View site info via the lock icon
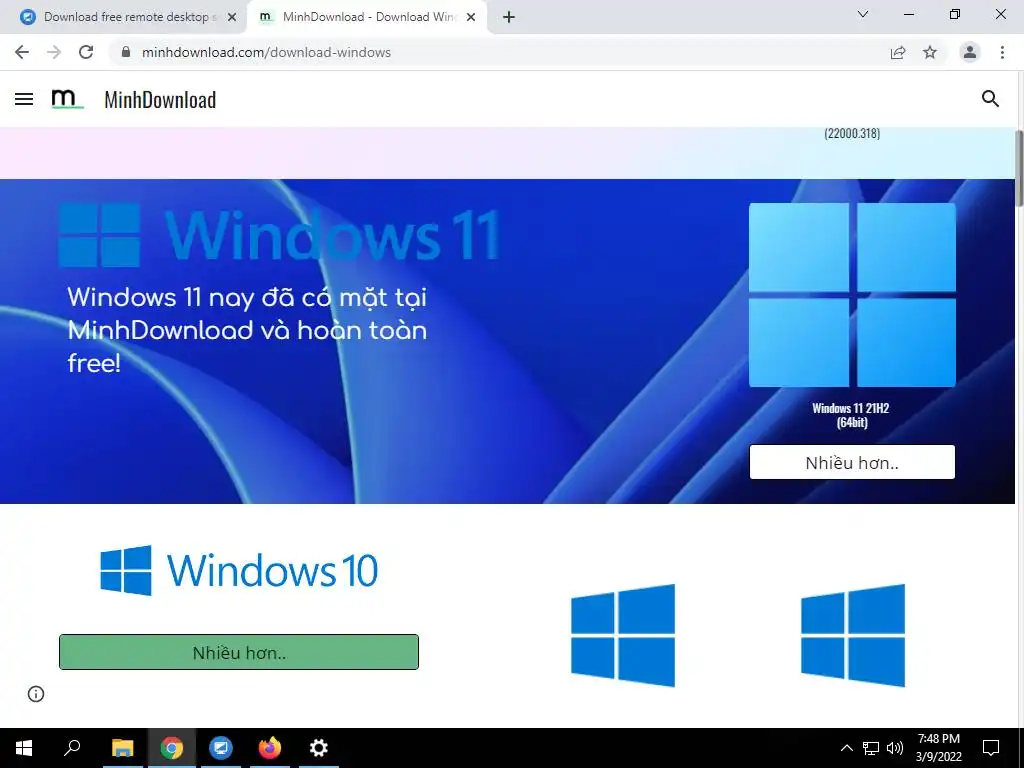 tap(126, 52)
